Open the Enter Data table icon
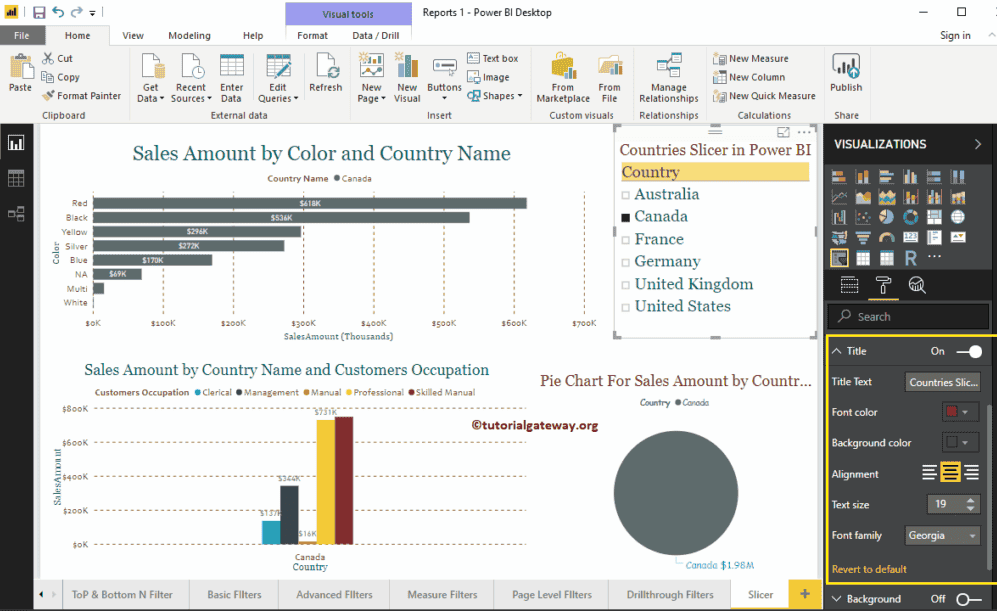This screenshot has height=611, width=997. (x=231, y=78)
